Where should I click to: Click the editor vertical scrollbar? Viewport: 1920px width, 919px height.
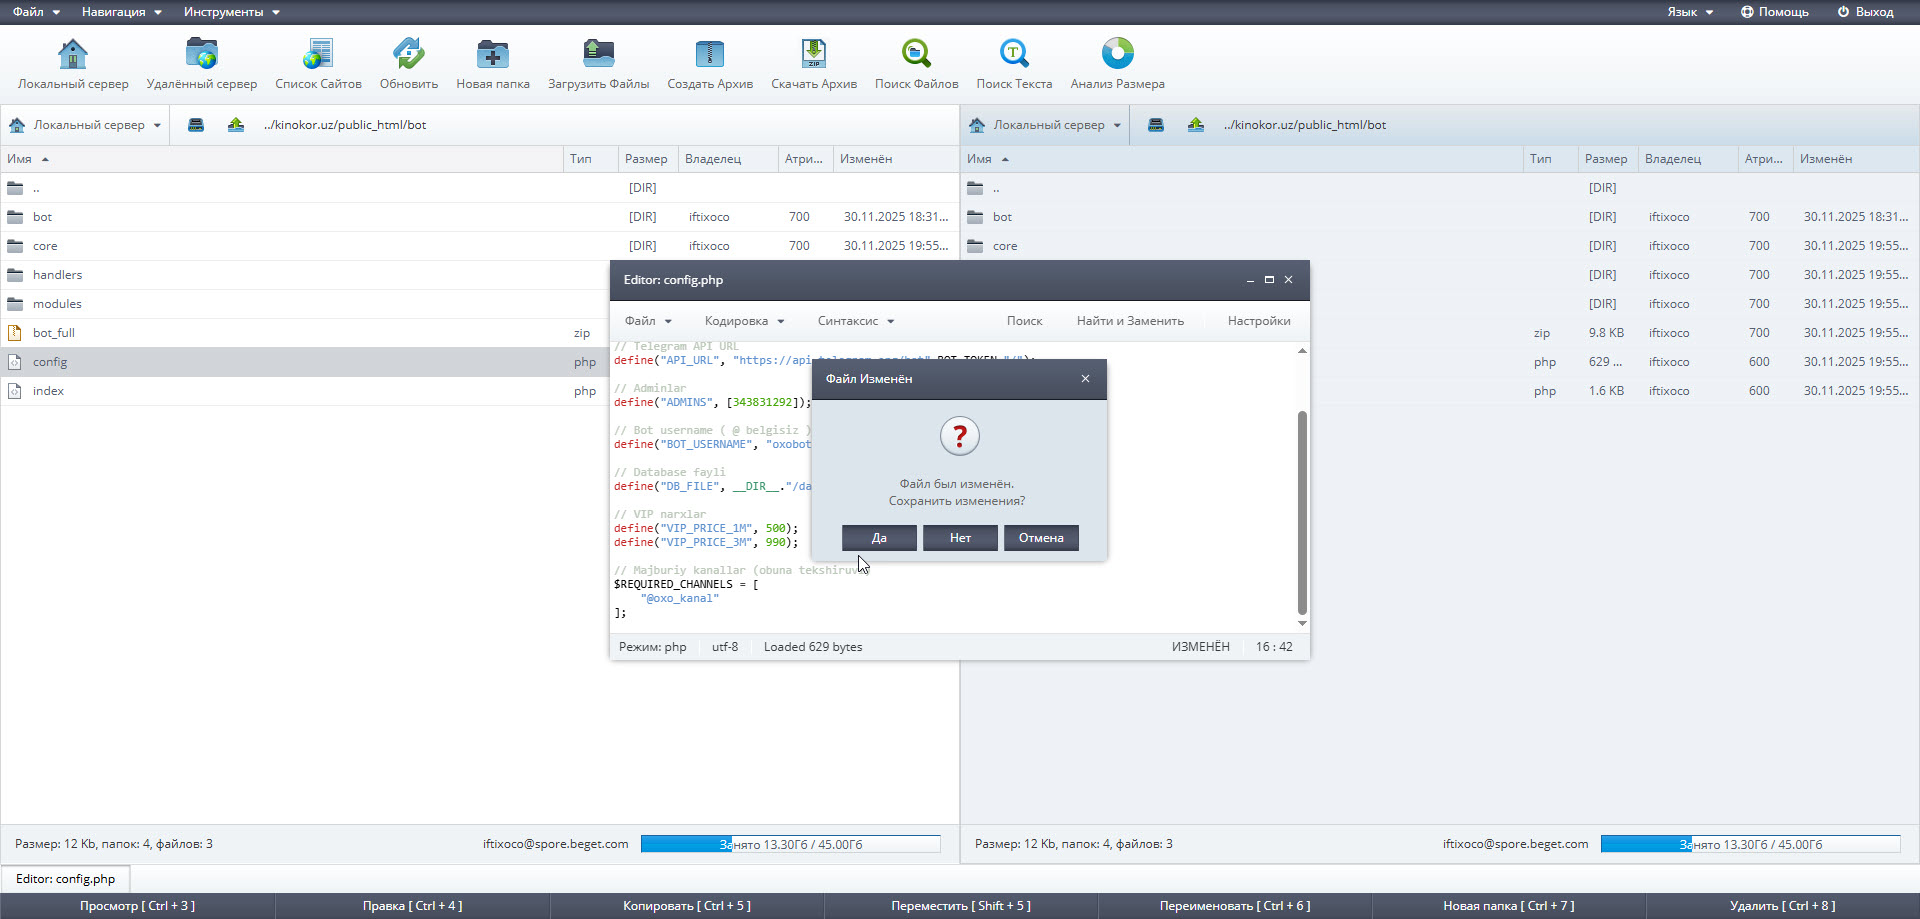pyautogui.click(x=1302, y=510)
